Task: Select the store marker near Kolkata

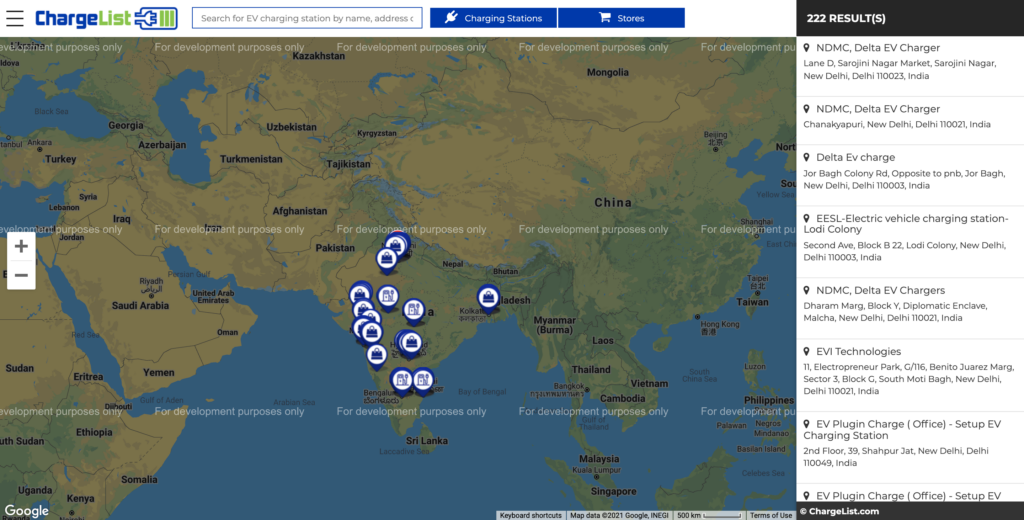Action: pyautogui.click(x=488, y=299)
